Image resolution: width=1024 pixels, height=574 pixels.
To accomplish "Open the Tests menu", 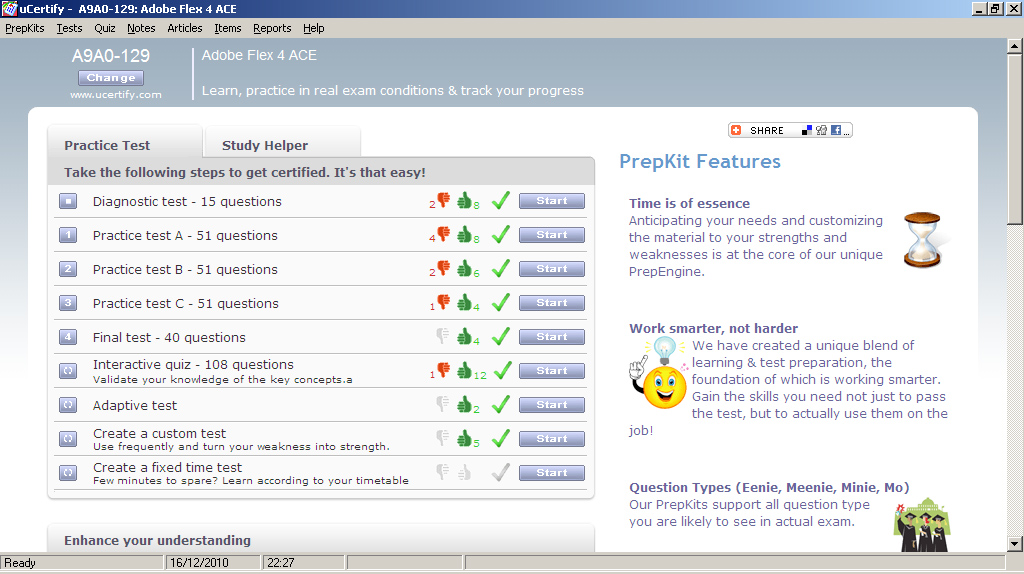I will pyautogui.click(x=69, y=28).
